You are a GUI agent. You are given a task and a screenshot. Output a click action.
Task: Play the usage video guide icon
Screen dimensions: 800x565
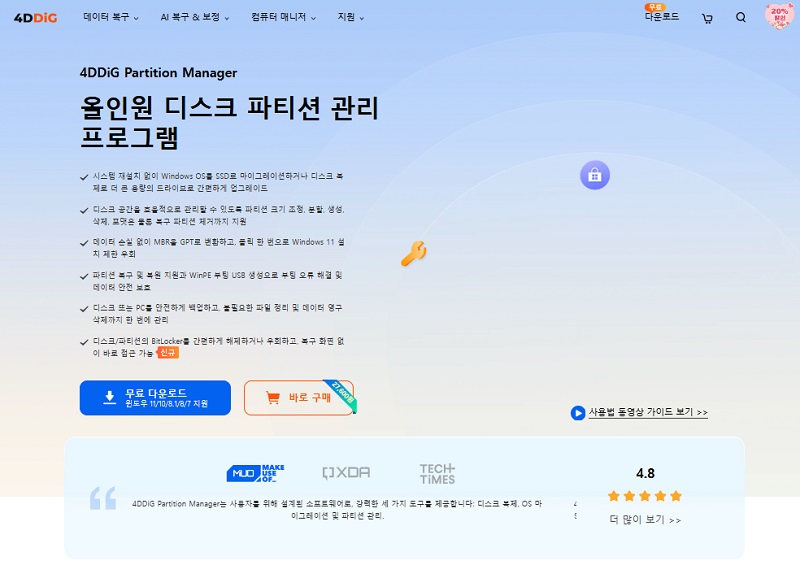point(578,412)
